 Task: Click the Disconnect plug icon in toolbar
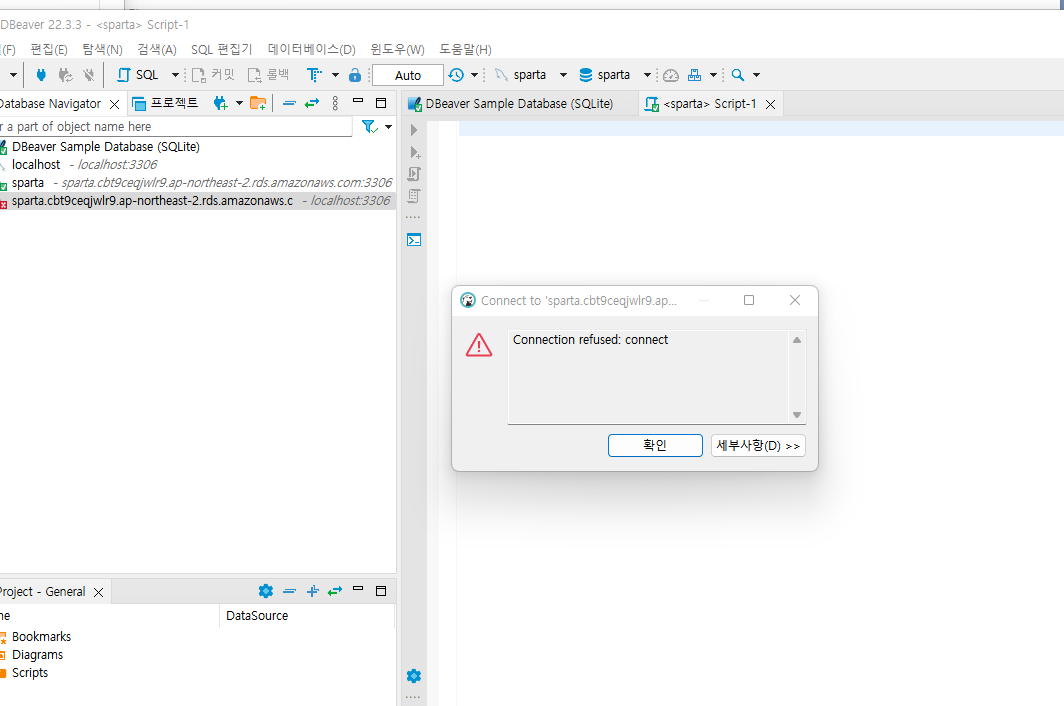coord(88,75)
